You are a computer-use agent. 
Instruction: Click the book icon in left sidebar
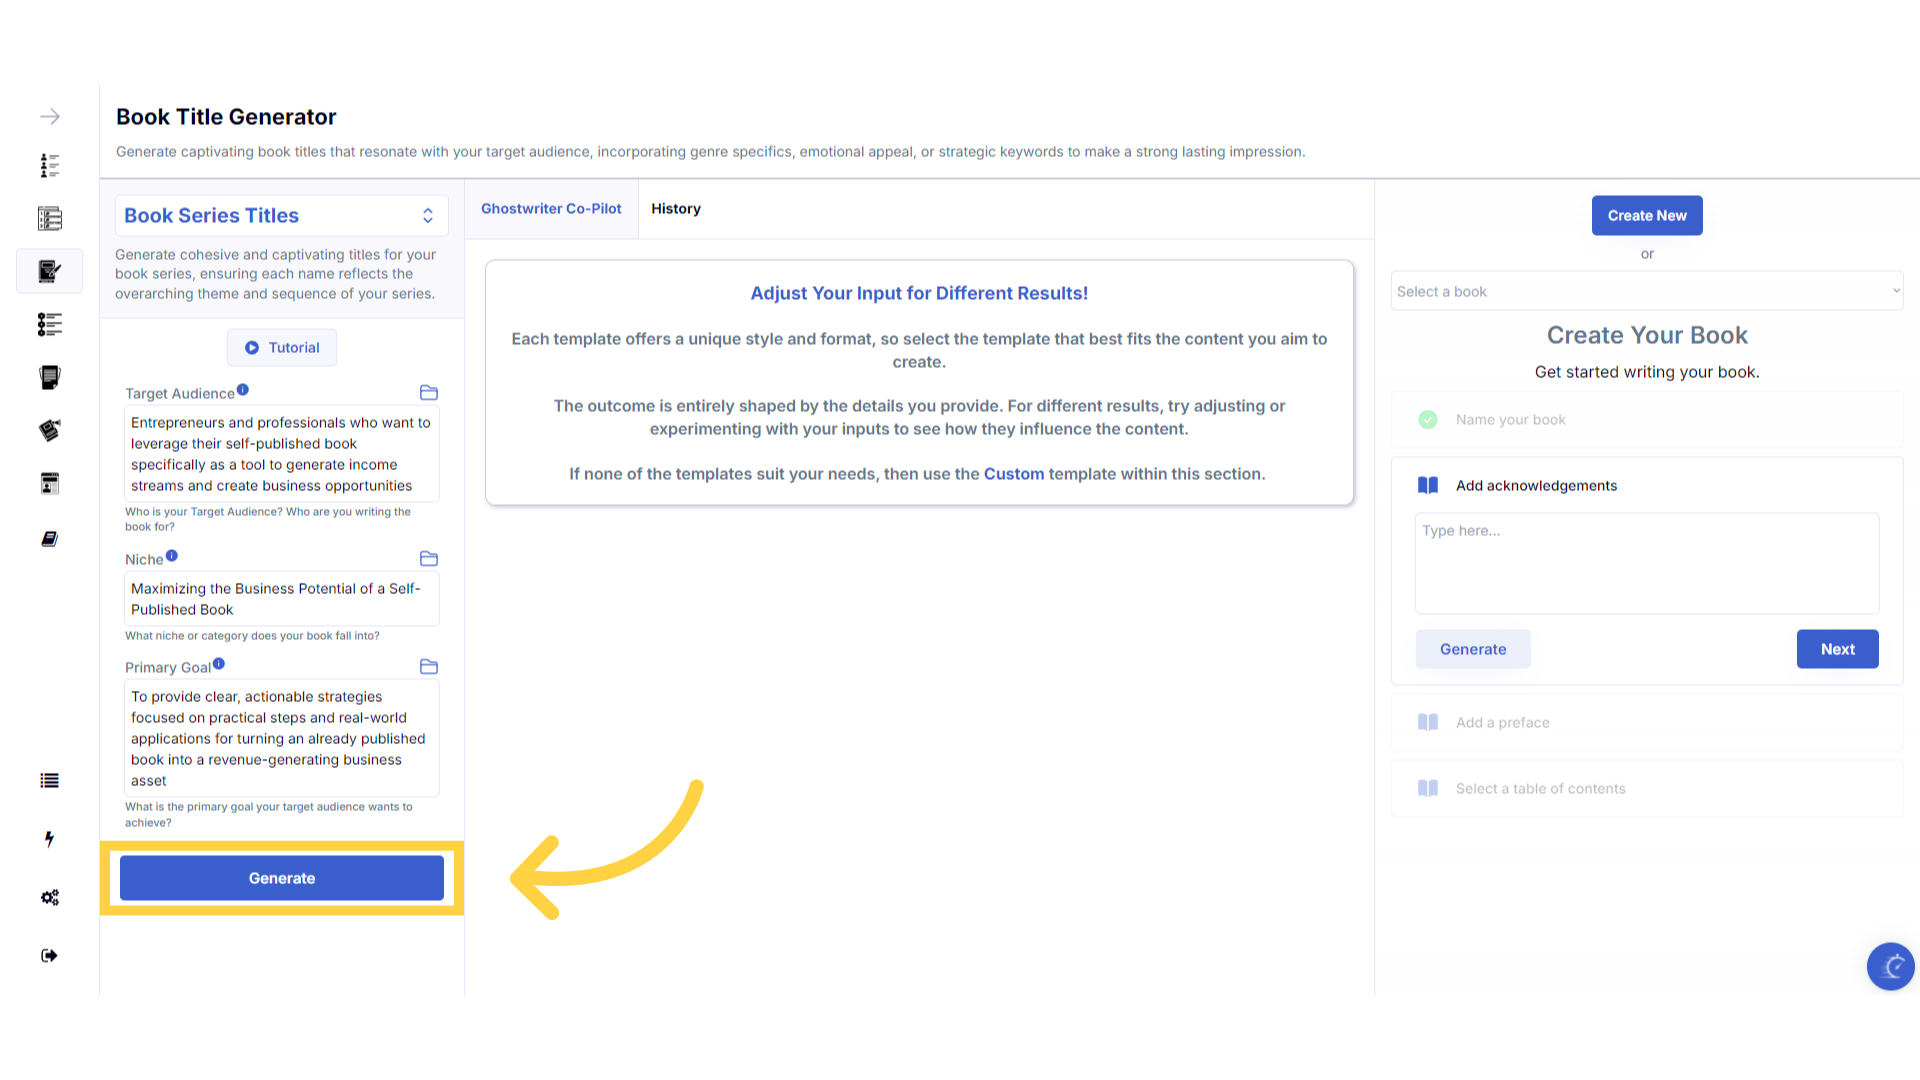[x=50, y=539]
